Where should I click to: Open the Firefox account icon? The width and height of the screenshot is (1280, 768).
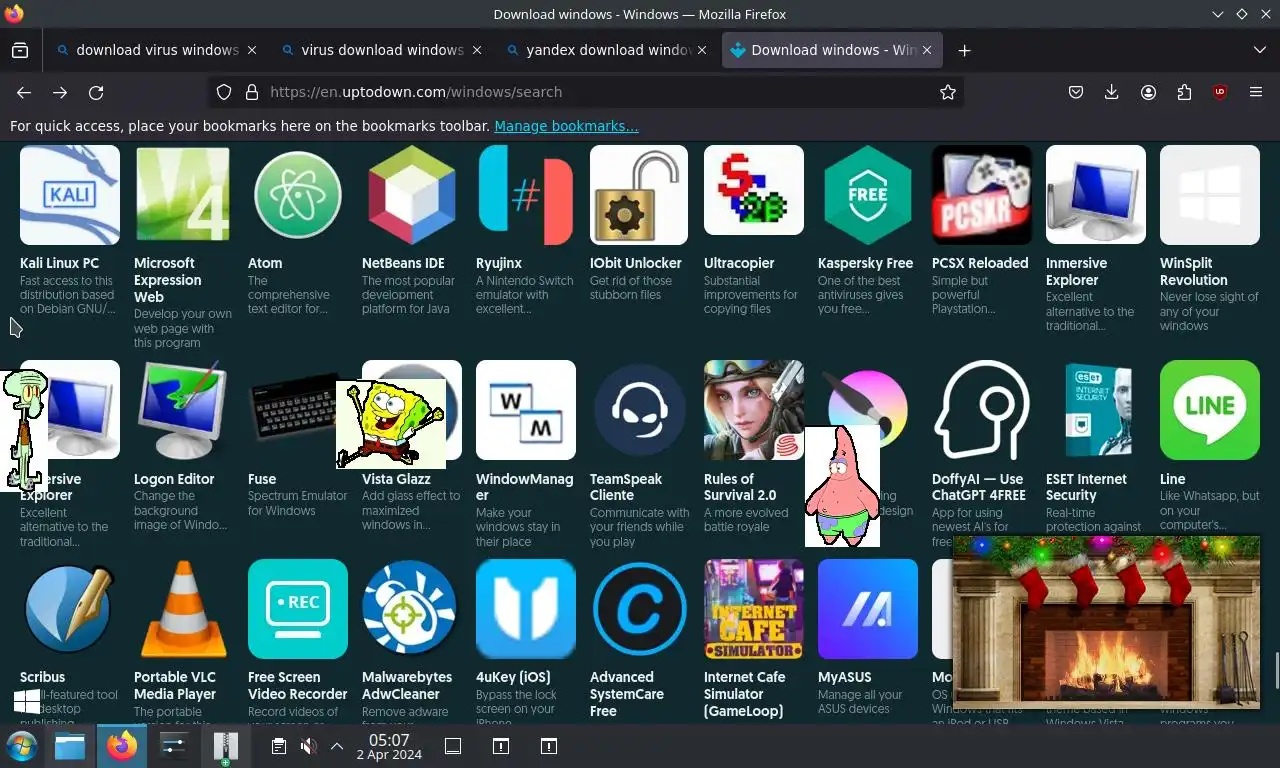[1148, 92]
